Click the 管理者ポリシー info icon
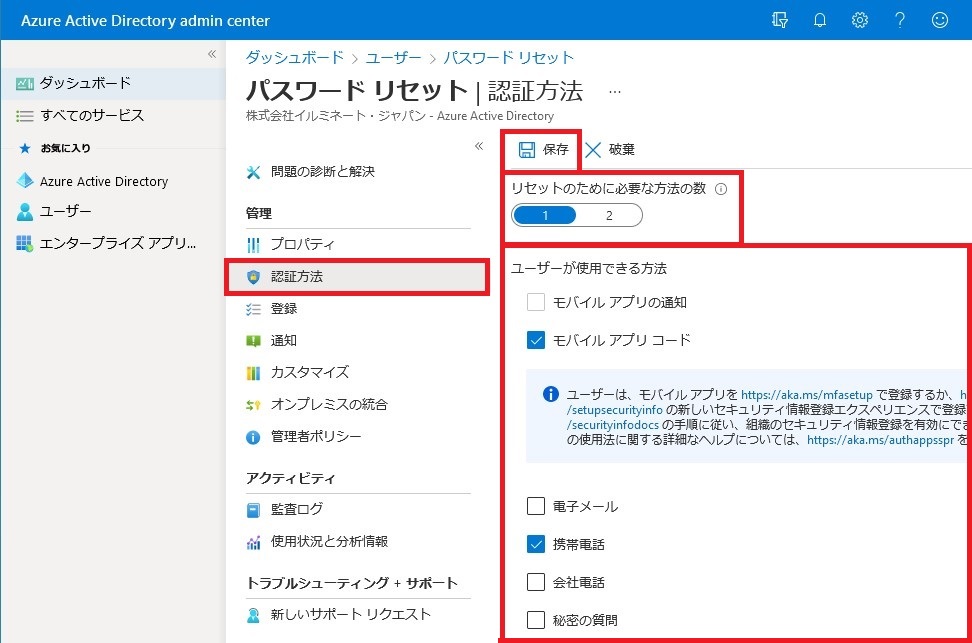972x643 pixels. (254, 437)
